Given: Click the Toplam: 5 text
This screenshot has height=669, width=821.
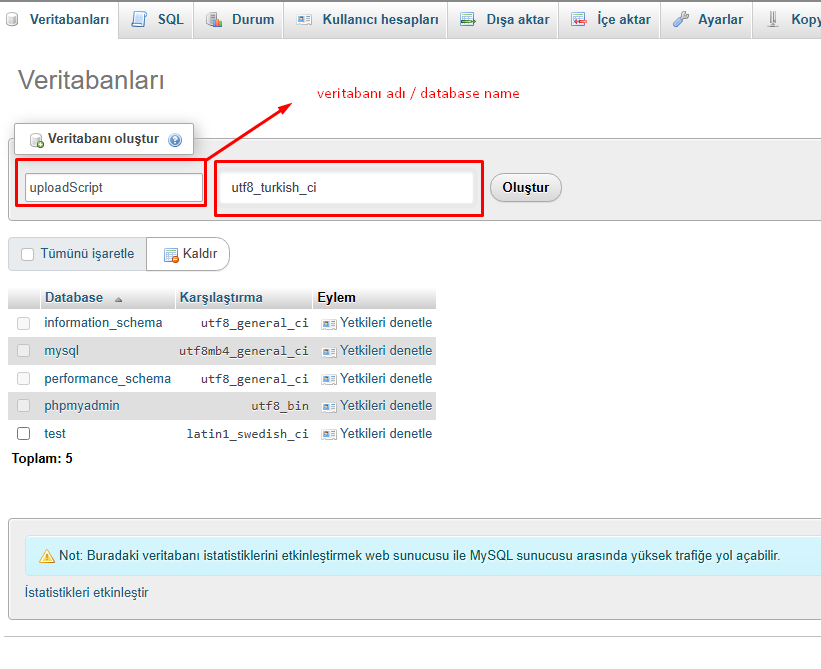Looking at the screenshot, I should pos(42,459).
